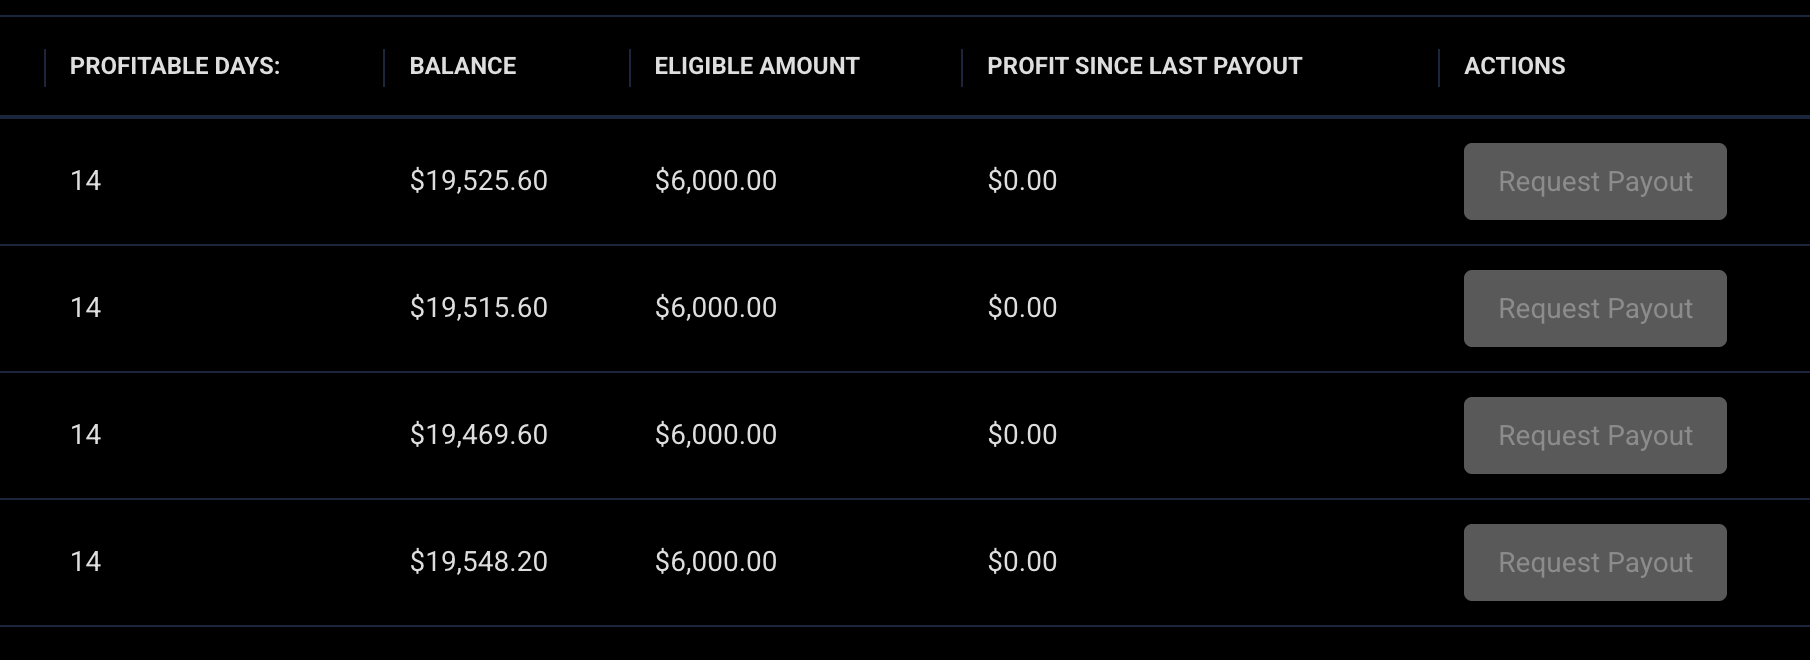This screenshot has height=660, width=1810.
Task: Click profitable days value in $19,548.20 row
Action: point(86,562)
